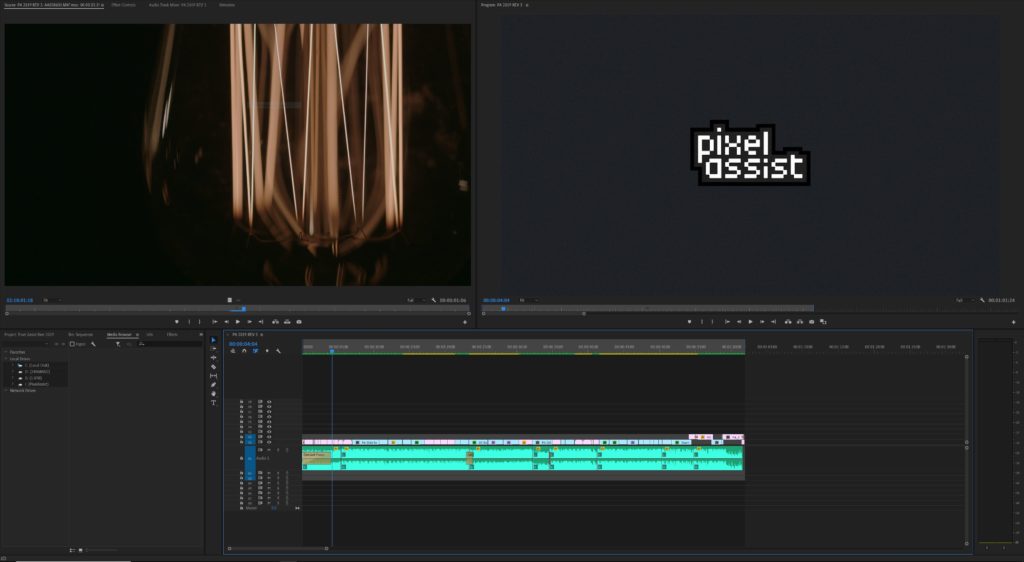Click Mark Out in the Program monitor
This screenshot has height=562, width=1024.
click(x=712, y=322)
